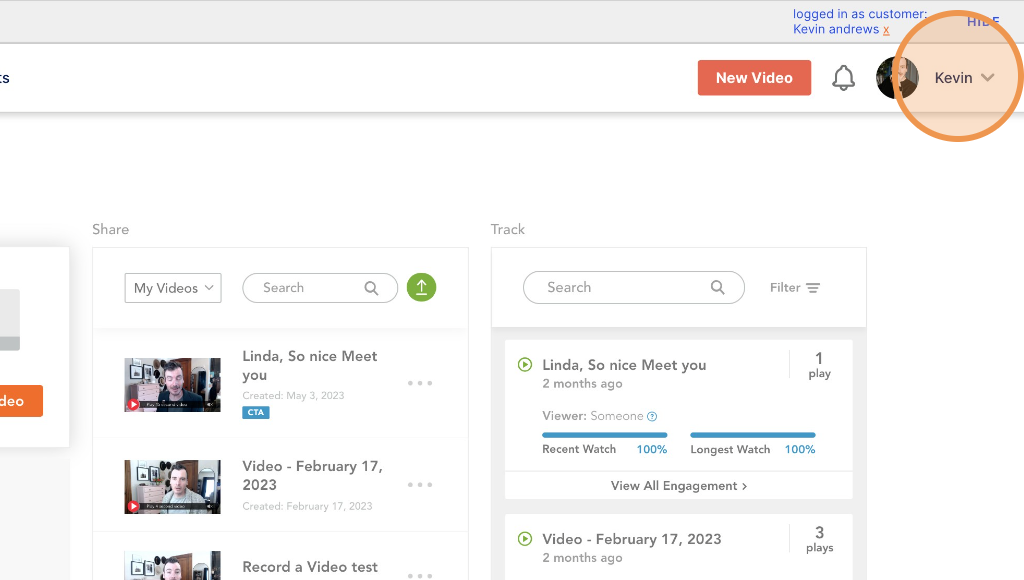Click the Viewer help question mark icon
The height and width of the screenshot is (580, 1024).
(x=652, y=416)
